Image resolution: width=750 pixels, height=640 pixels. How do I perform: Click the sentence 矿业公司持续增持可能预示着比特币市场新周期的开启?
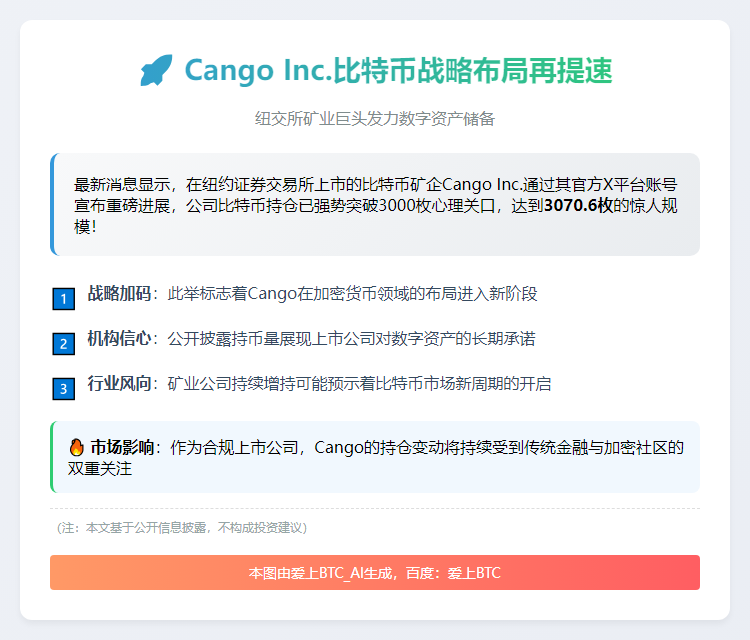[359, 383]
